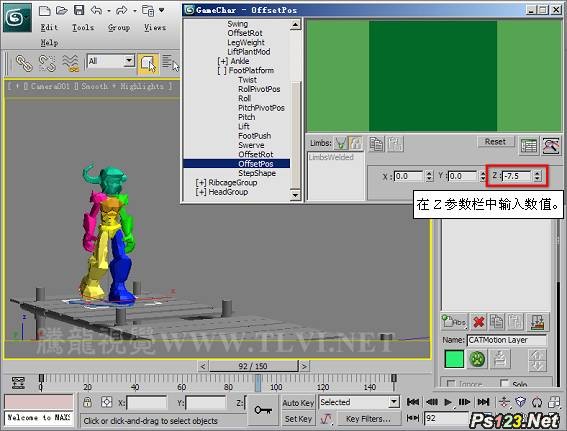Expand the RibcageGroup tree node
This screenshot has height=431, width=567.
[201, 183]
